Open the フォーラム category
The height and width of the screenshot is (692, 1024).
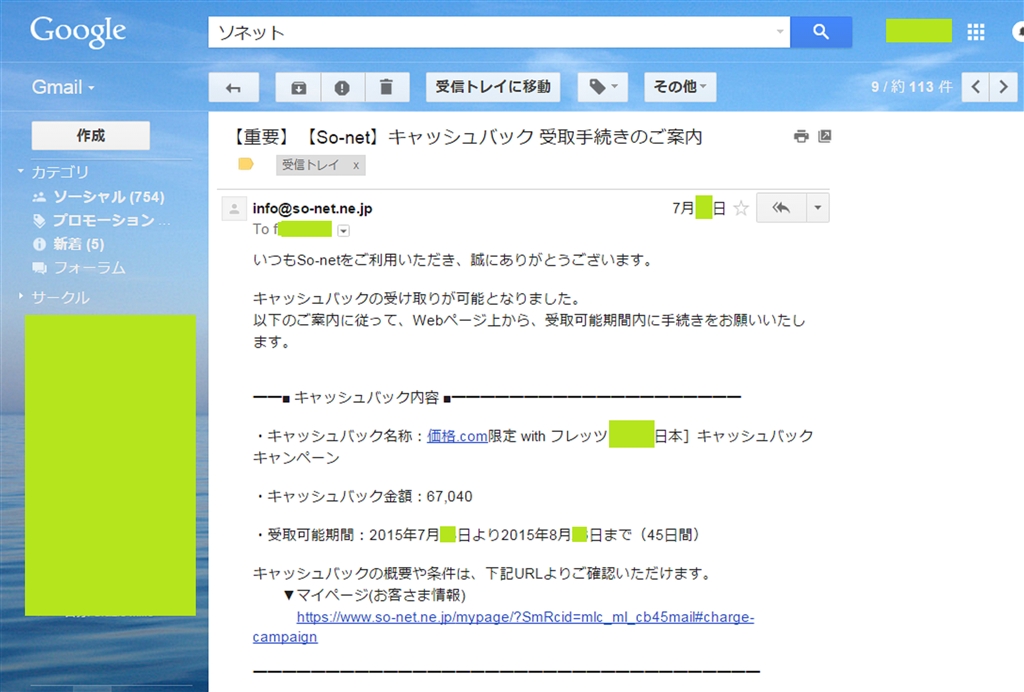[89, 267]
